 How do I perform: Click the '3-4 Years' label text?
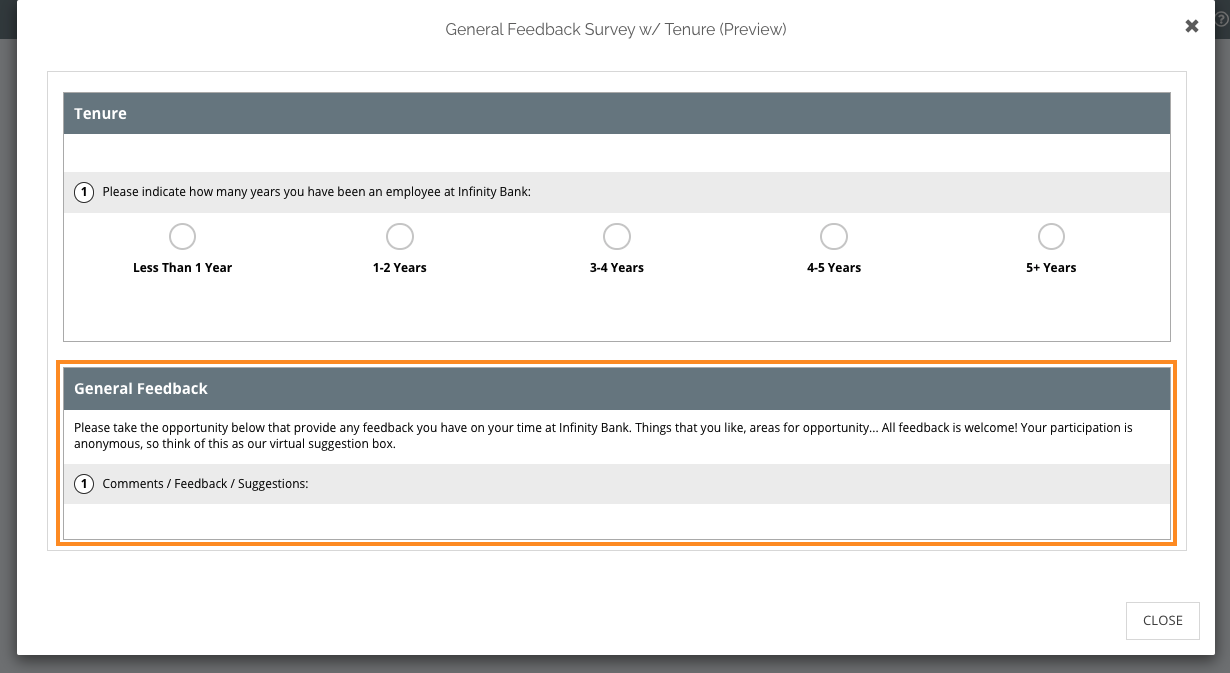pos(617,268)
